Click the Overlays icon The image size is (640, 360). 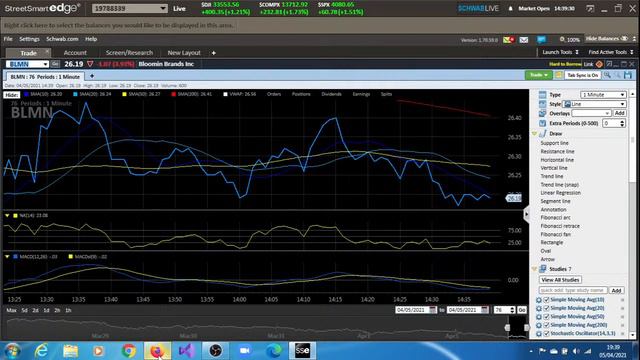pyautogui.click(x=542, y=113)
